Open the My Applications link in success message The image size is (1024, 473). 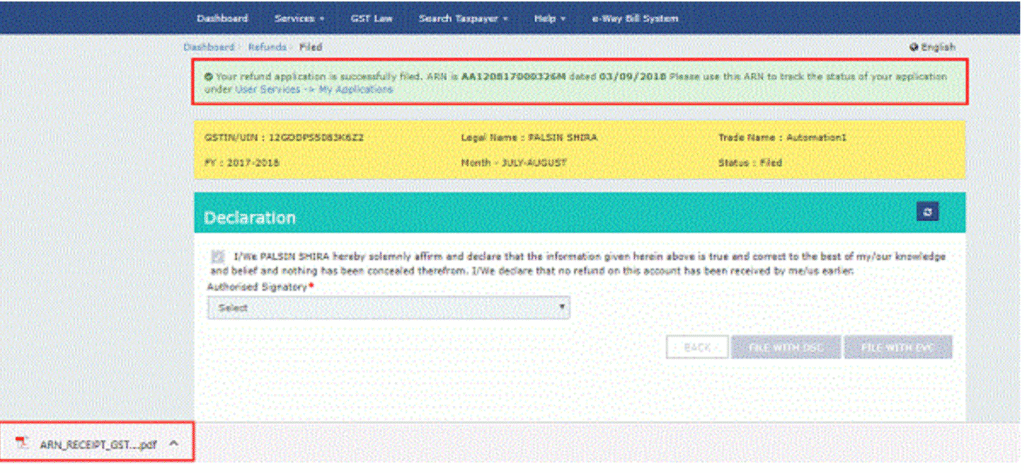click(x=355, y=89)
